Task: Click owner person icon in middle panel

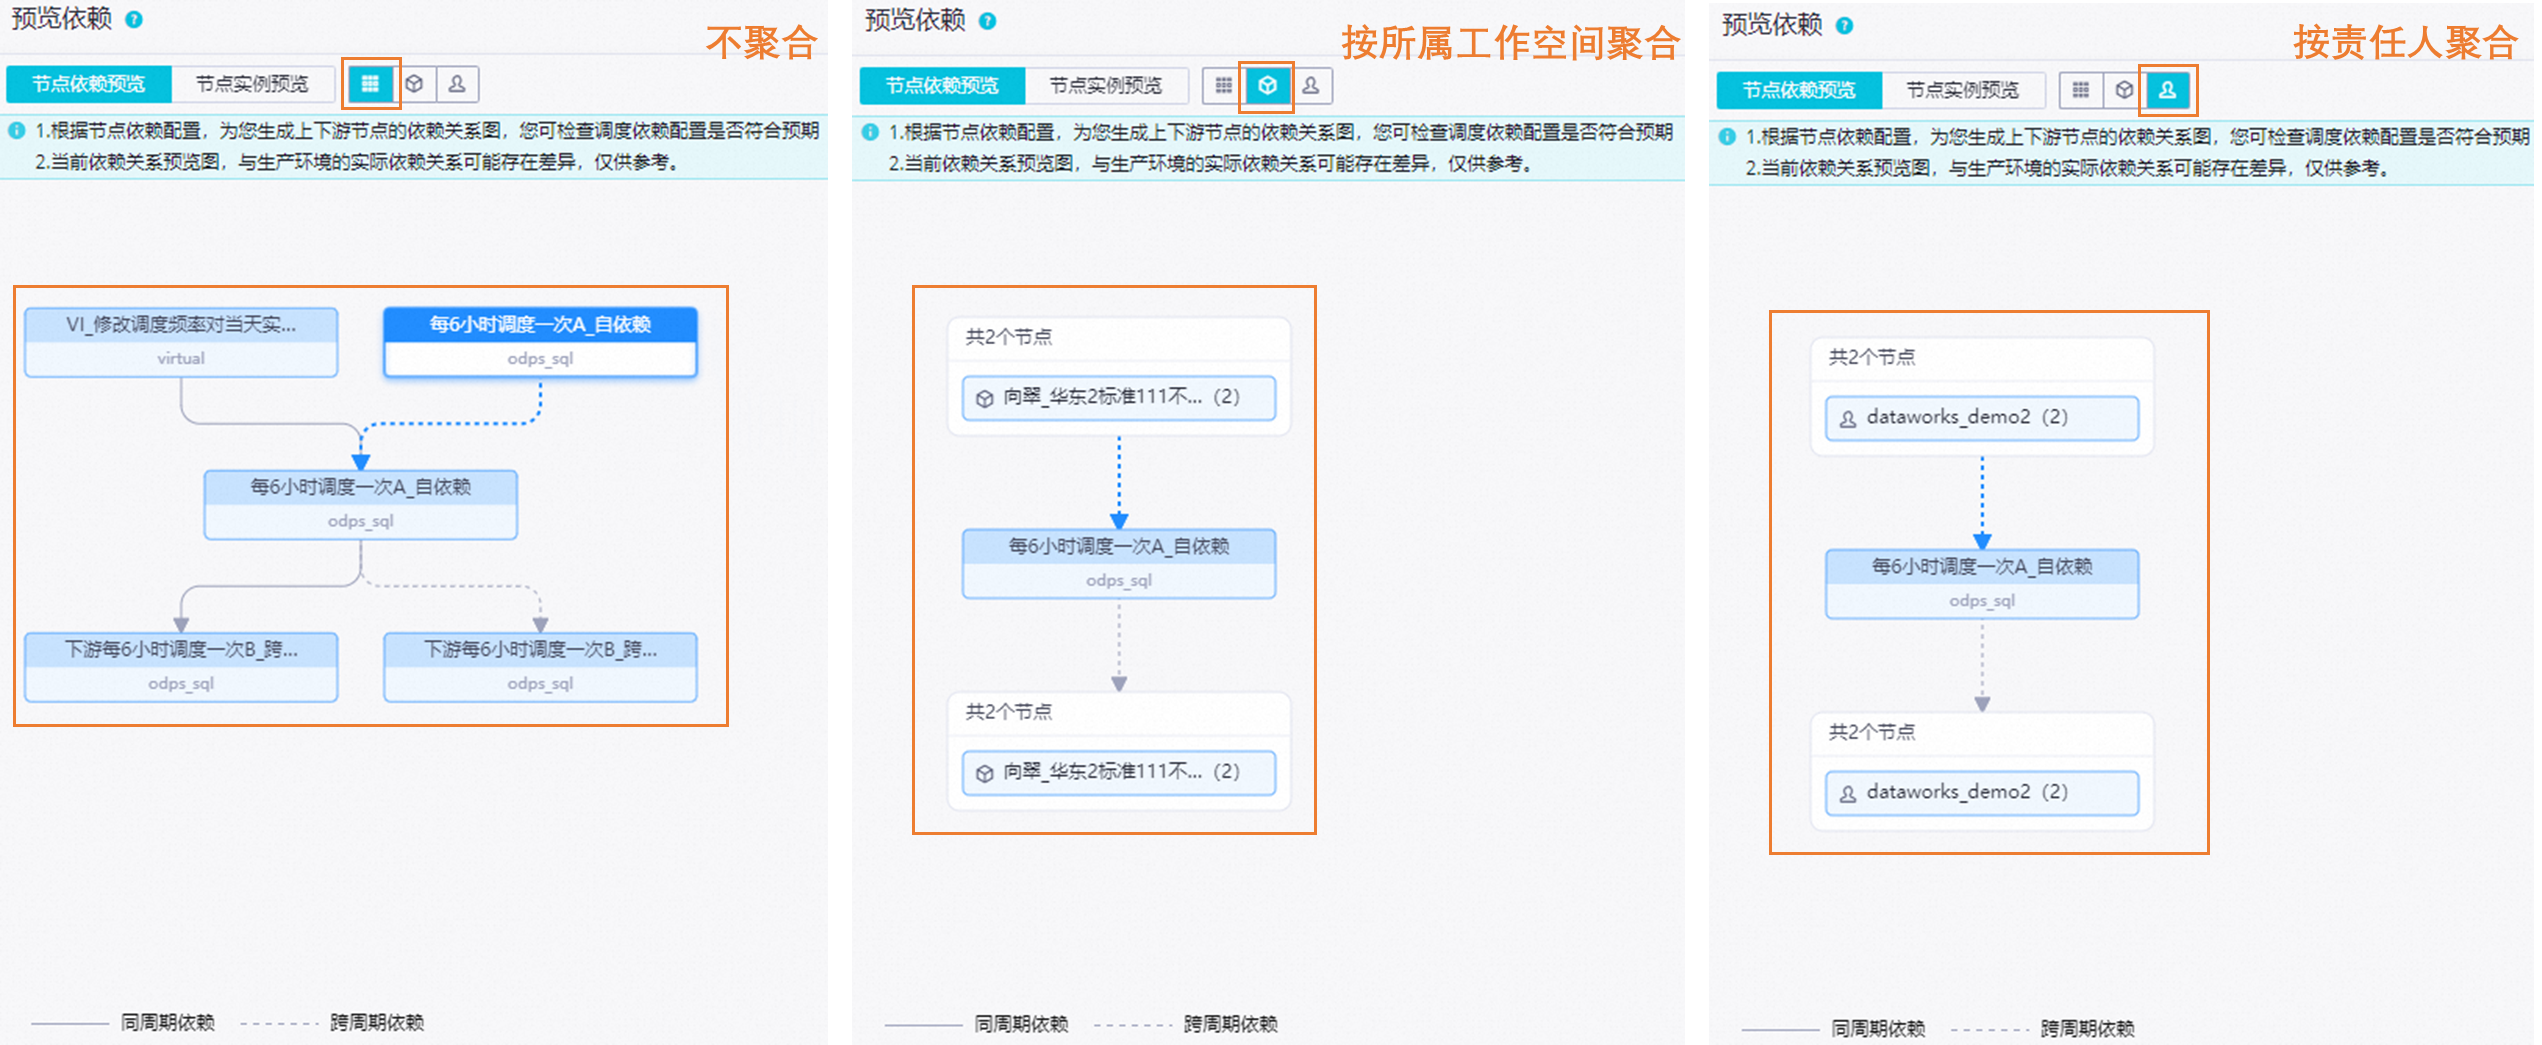Action: coord(1311,86)
